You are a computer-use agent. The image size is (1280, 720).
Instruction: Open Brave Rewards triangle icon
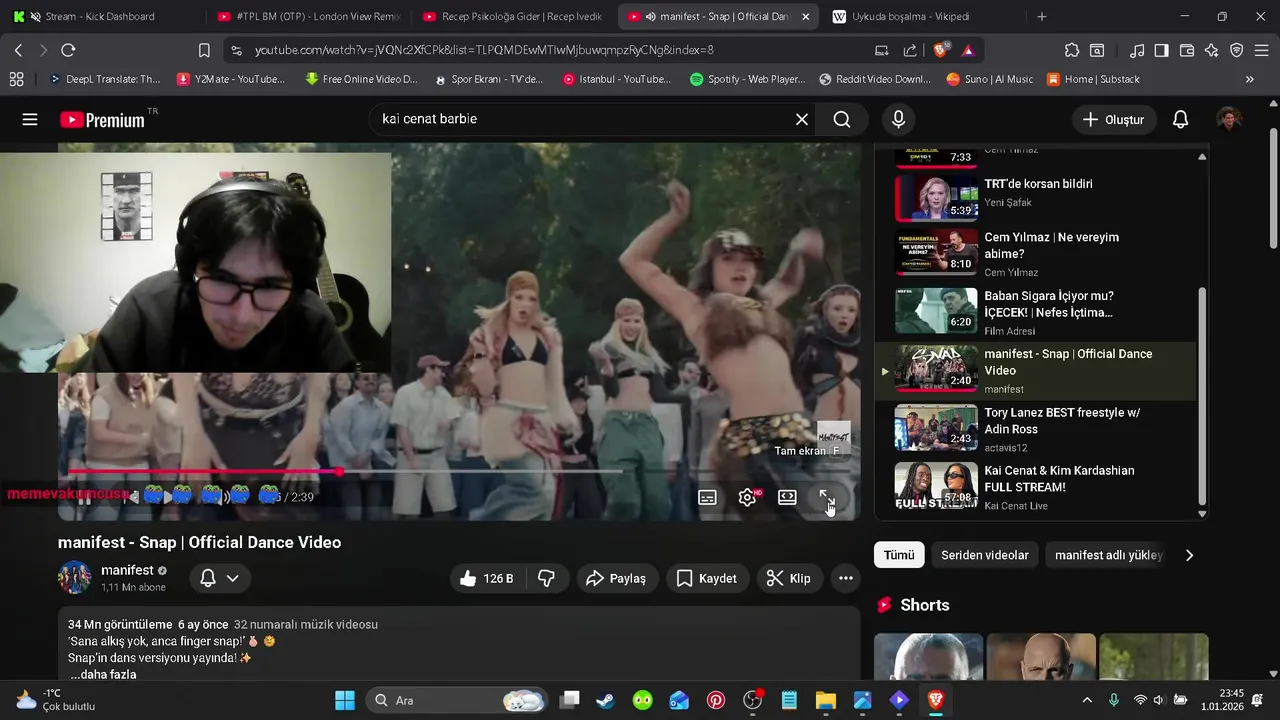tap(968, 50)
